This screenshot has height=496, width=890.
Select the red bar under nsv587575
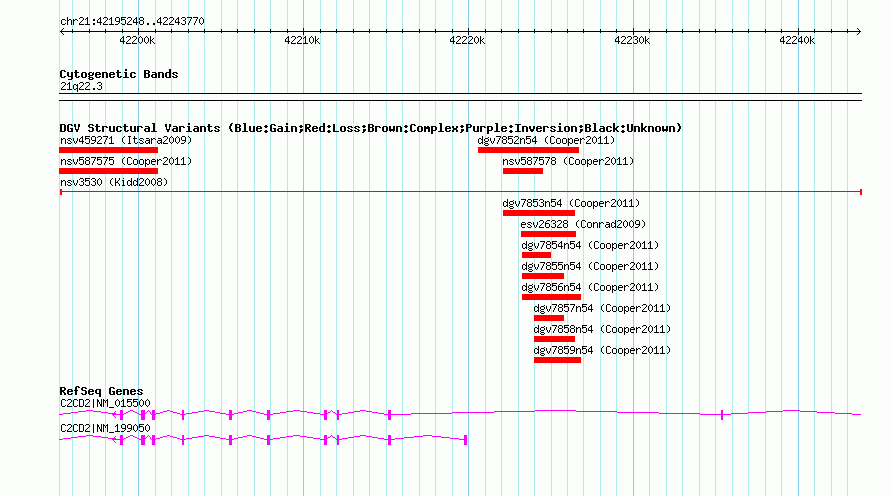click(x=108, y=171)
